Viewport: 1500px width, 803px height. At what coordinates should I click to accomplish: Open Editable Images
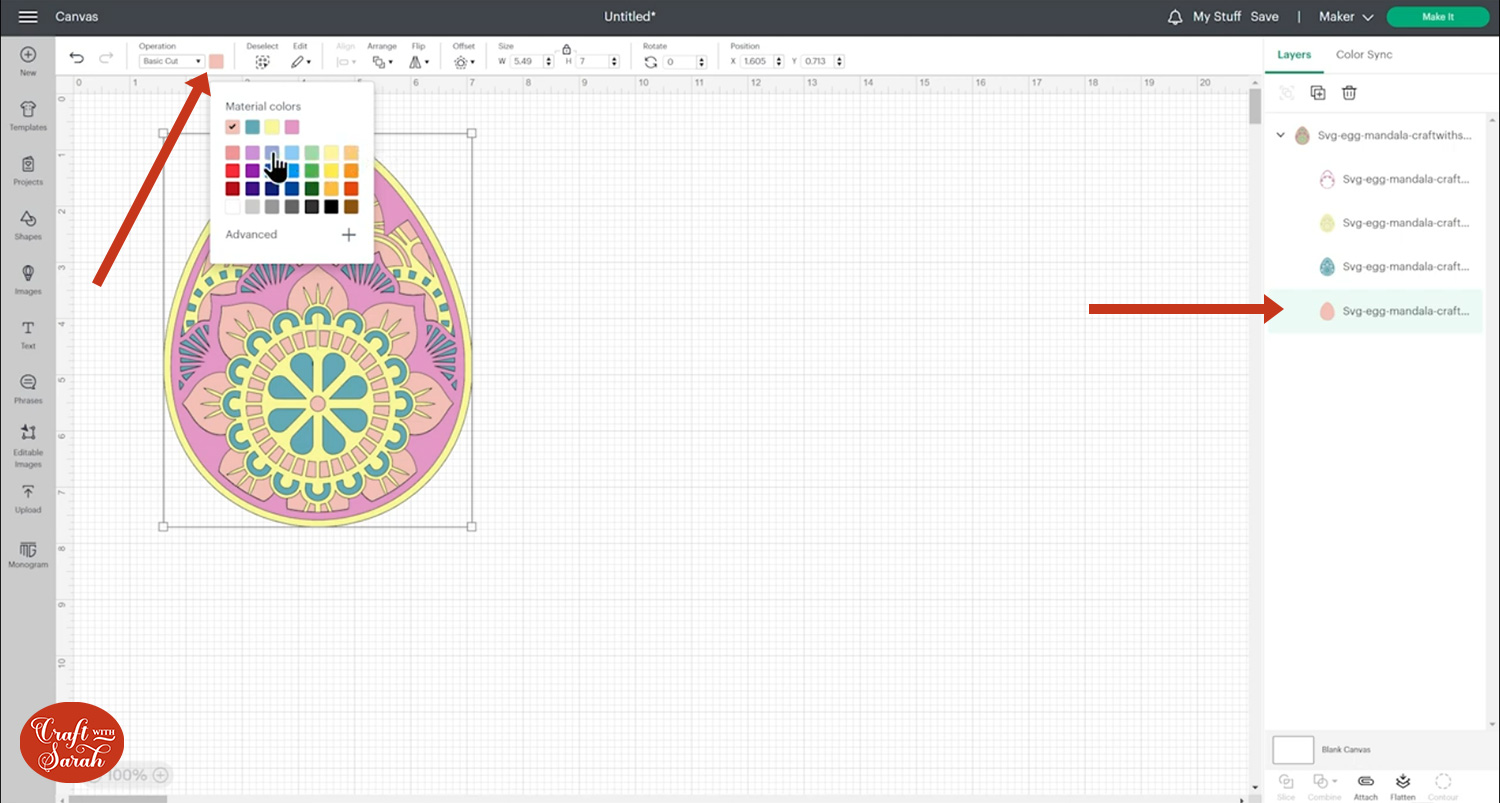28,445
